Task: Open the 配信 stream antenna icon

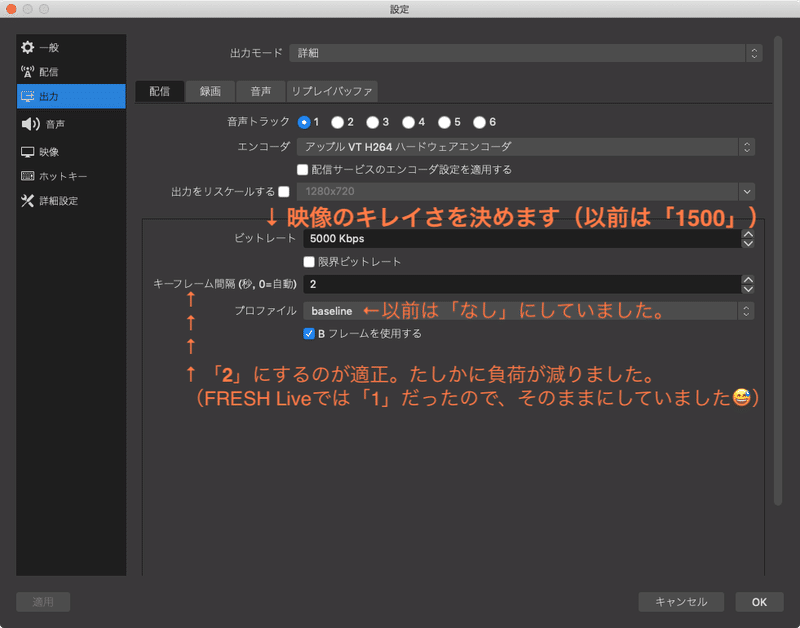Action: [x=28, y=72]
